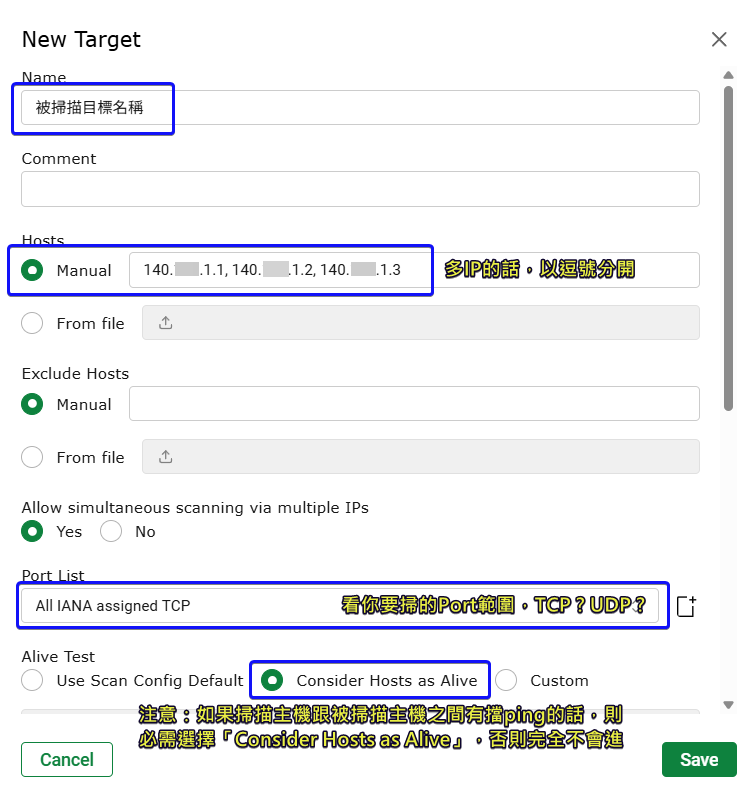Click upload icon in Hosts file field
The image size is (754, 790).
(x=166, y=323)
